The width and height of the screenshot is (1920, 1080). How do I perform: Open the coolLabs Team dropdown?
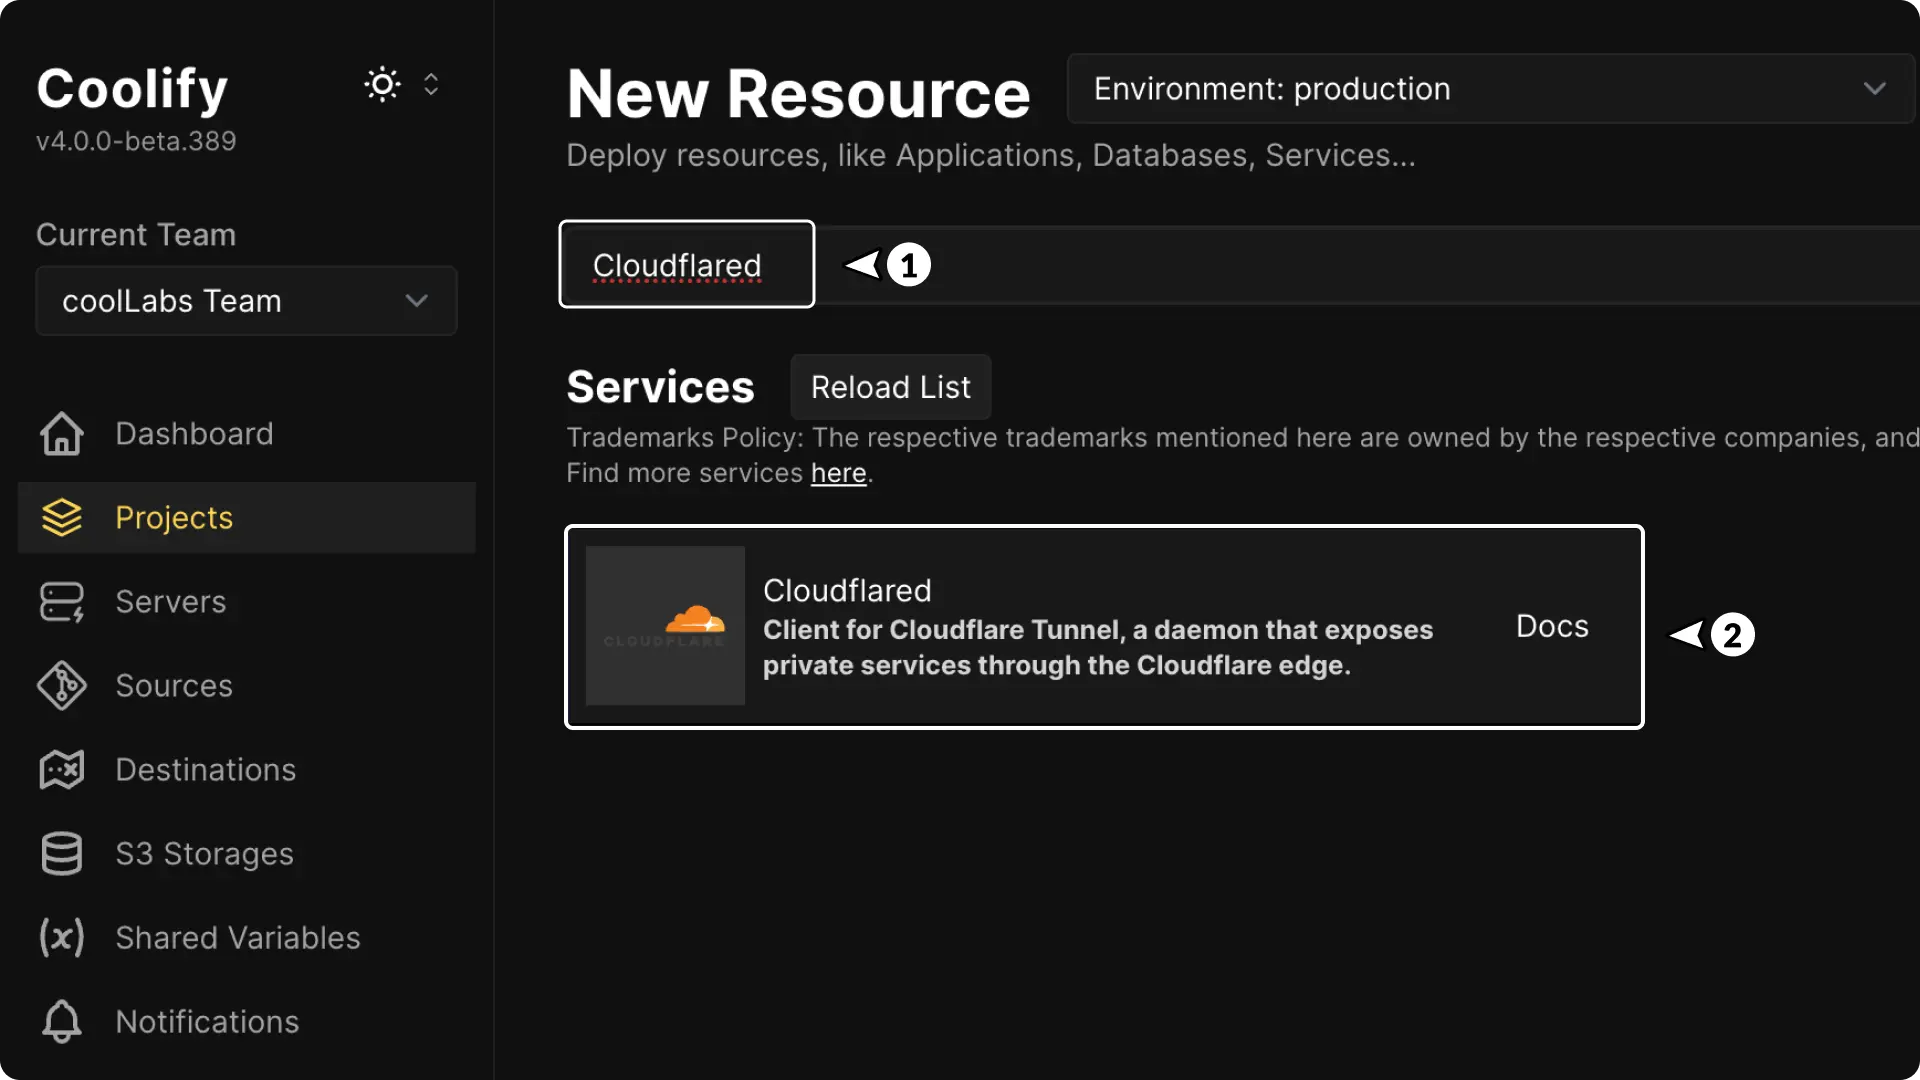point(246,301)
